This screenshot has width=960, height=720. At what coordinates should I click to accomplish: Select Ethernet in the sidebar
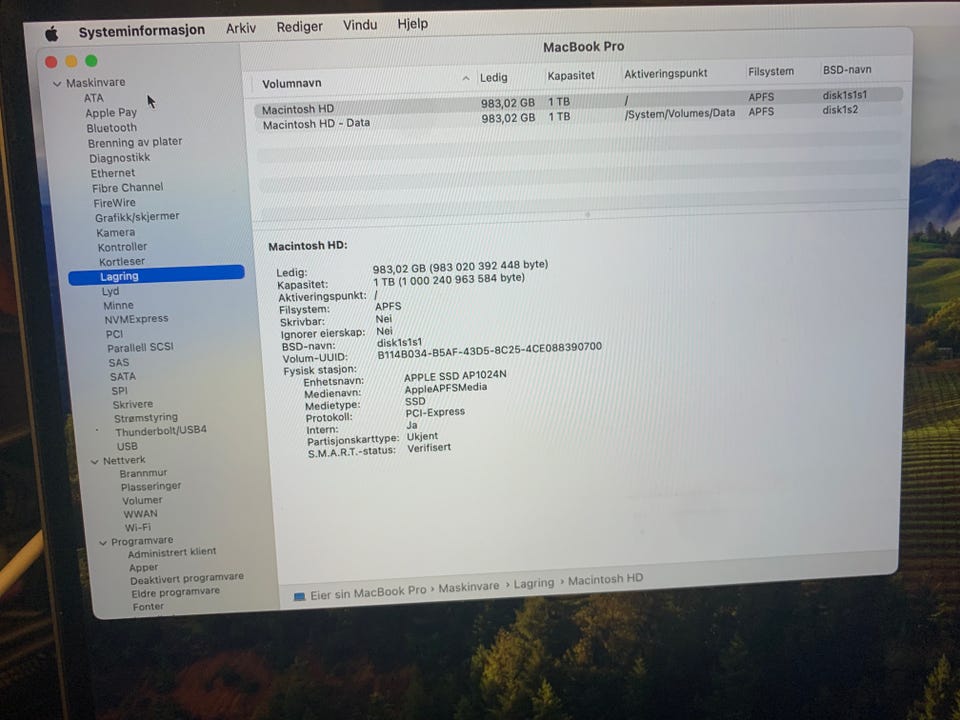point(113,173)
